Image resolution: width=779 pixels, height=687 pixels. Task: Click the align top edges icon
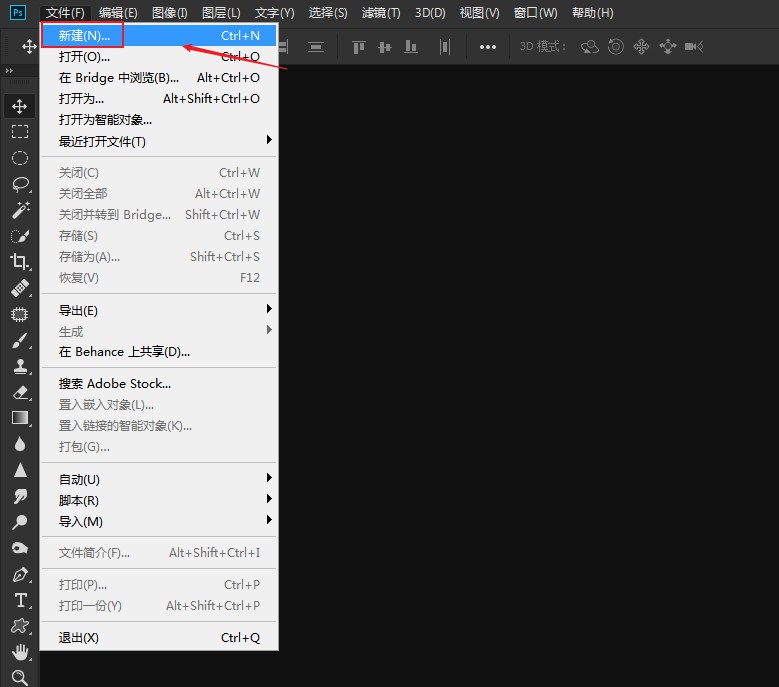[x=359, y=47]
